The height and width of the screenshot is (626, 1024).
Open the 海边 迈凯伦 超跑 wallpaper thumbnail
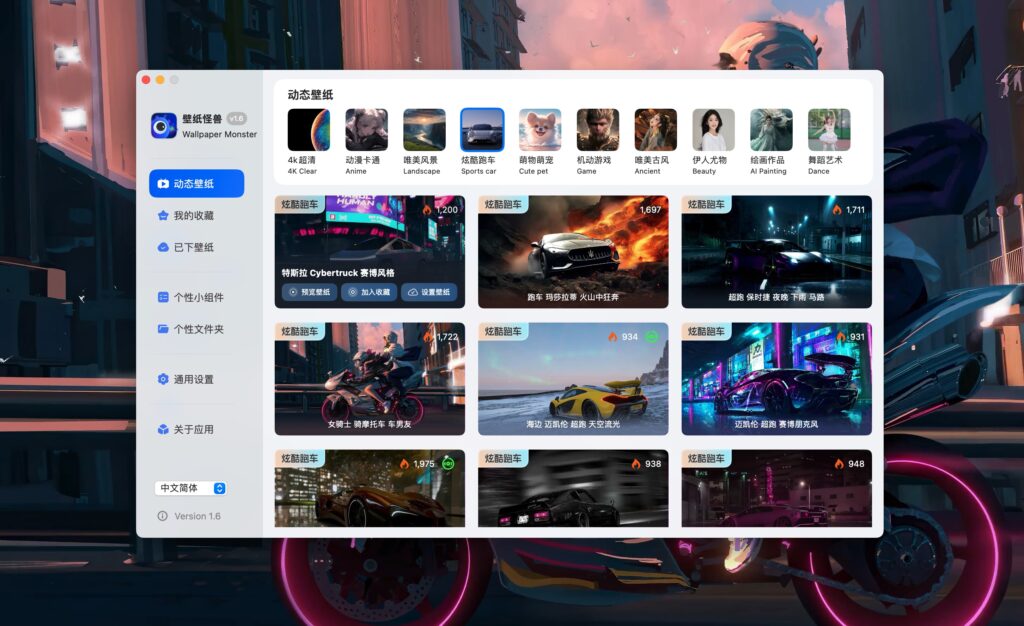(573, 378)
